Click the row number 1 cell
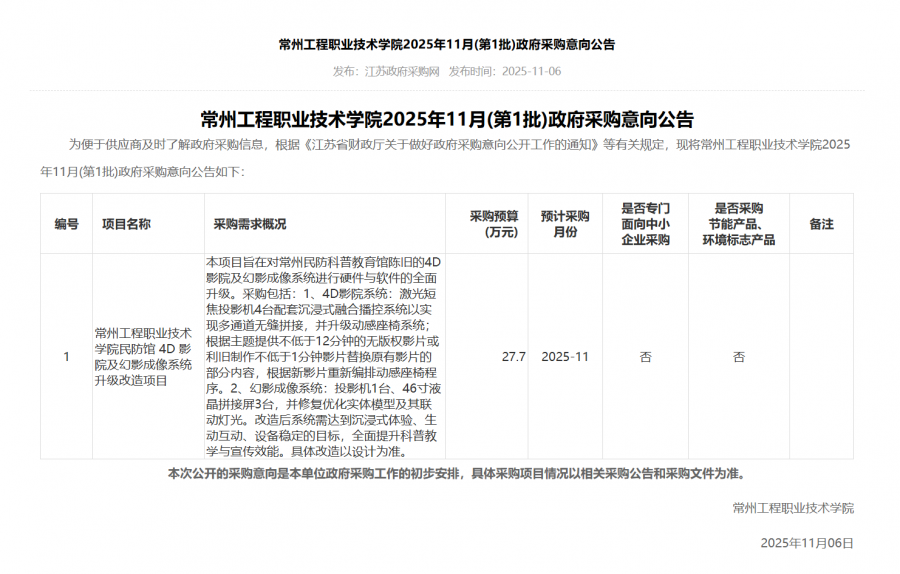Viewport: 900px width, 574px height. (66, 357)
